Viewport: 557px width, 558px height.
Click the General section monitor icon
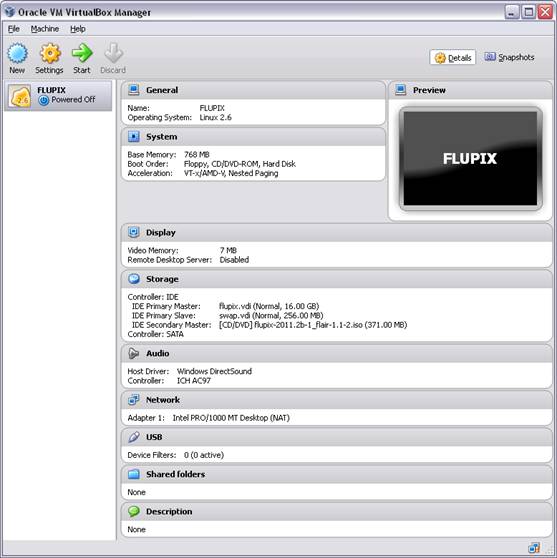(133, 90)
